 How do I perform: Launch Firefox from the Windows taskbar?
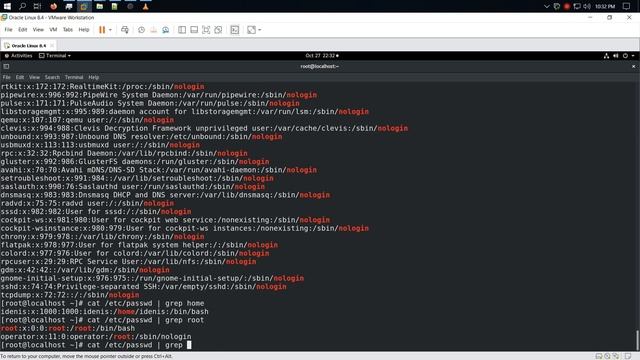tap(53, 6)
